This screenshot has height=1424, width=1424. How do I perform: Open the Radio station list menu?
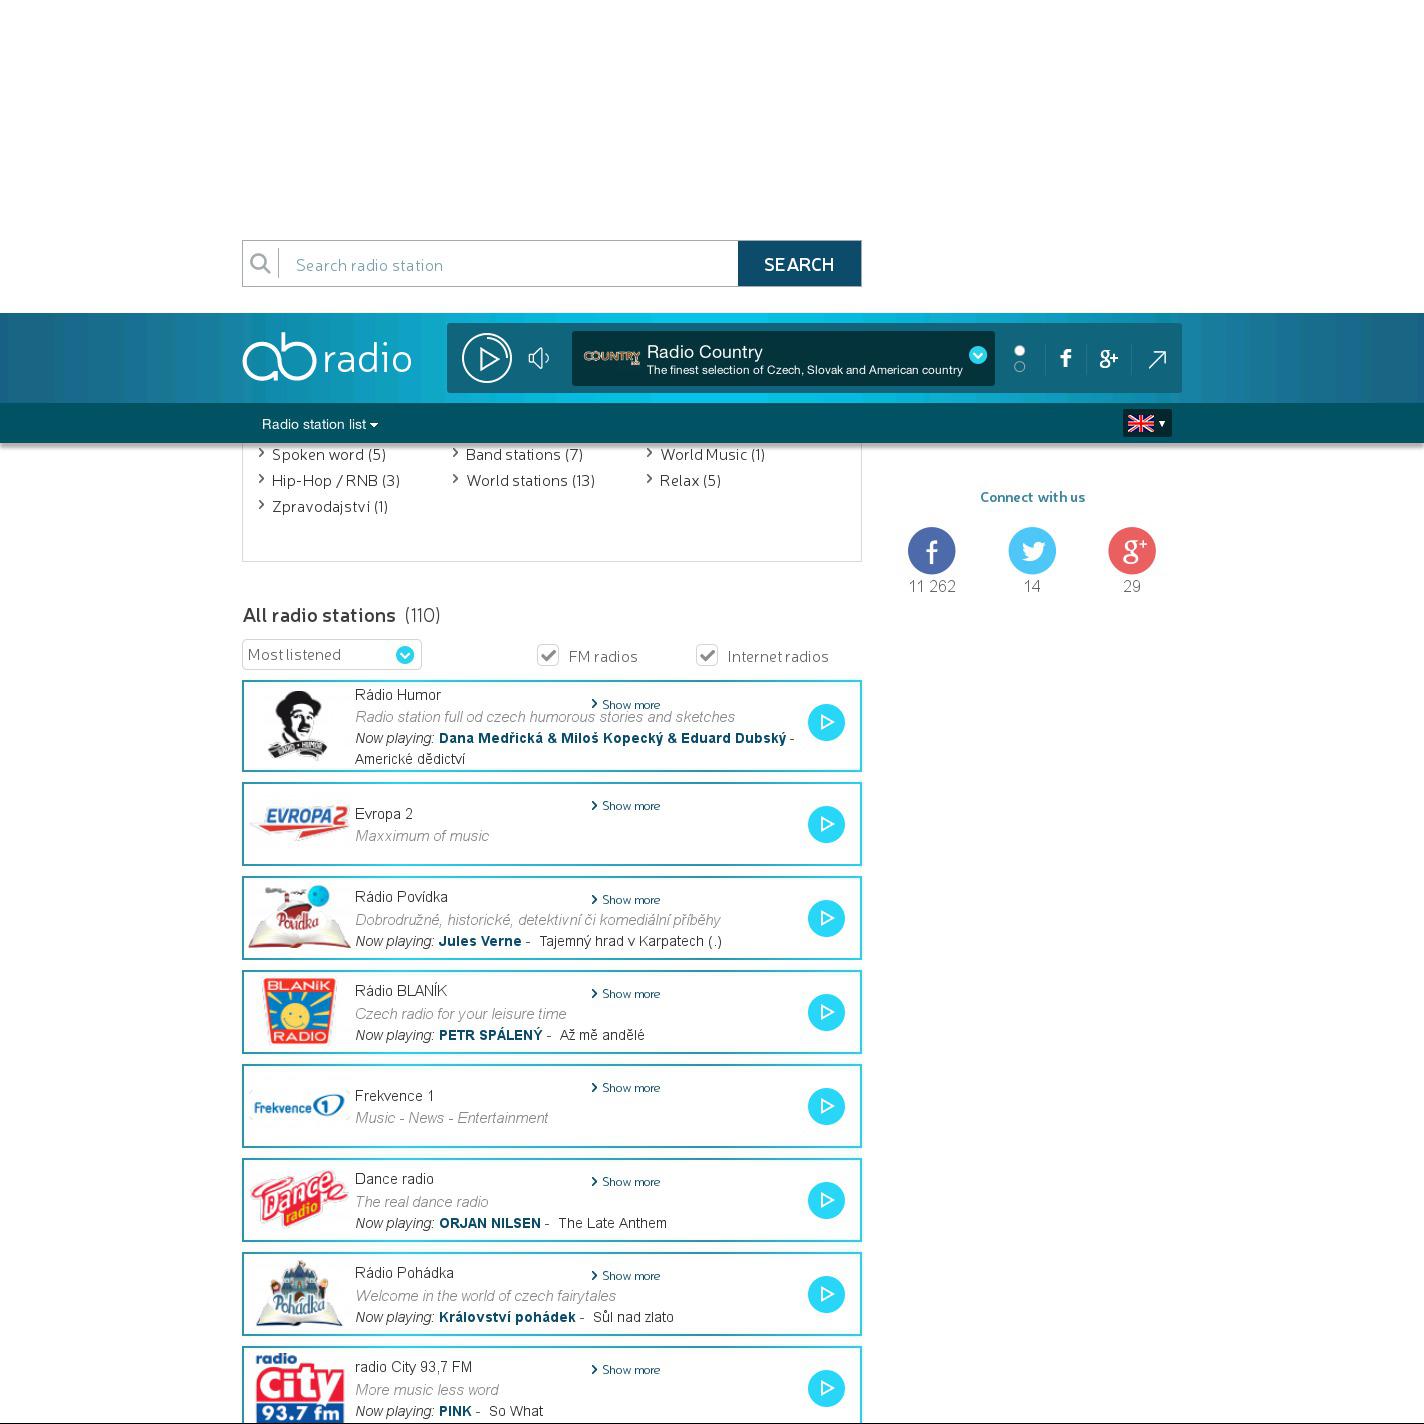click(319, 424)
